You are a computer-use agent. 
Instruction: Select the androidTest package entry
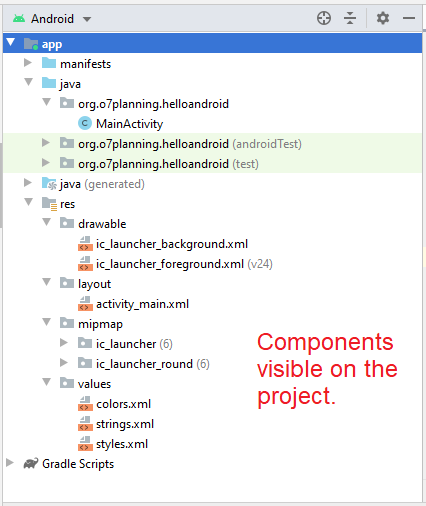coord(190,144)
